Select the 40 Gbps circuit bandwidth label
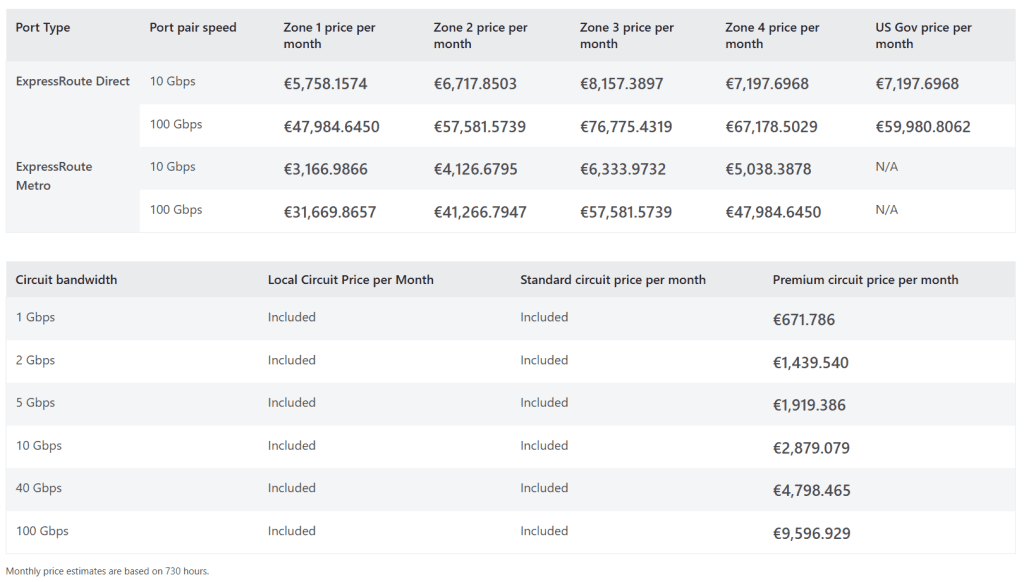Image resolution: width=1024 pixels, height=582 pixels. pos(39,488)
